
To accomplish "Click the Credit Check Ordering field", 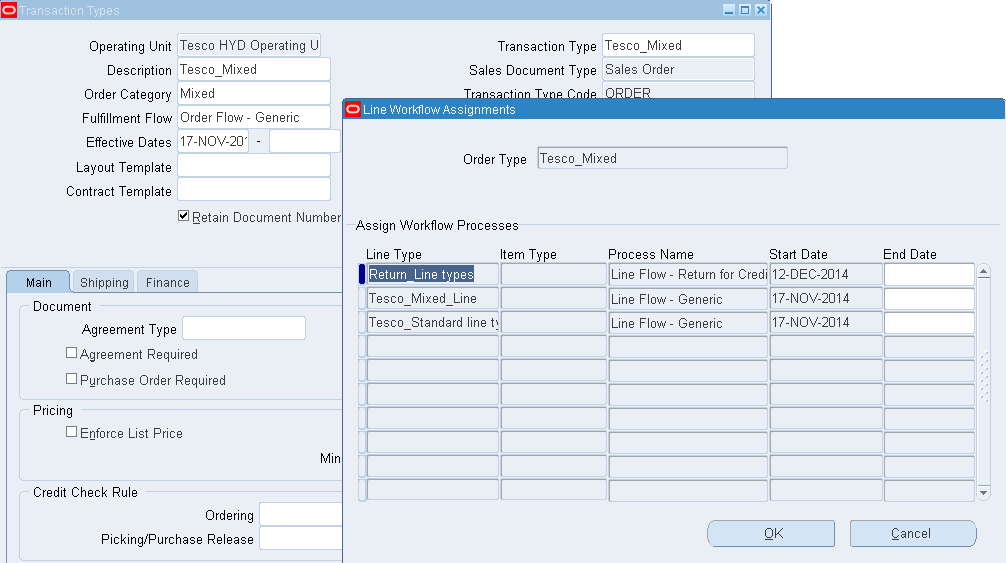I will point(301,514).
